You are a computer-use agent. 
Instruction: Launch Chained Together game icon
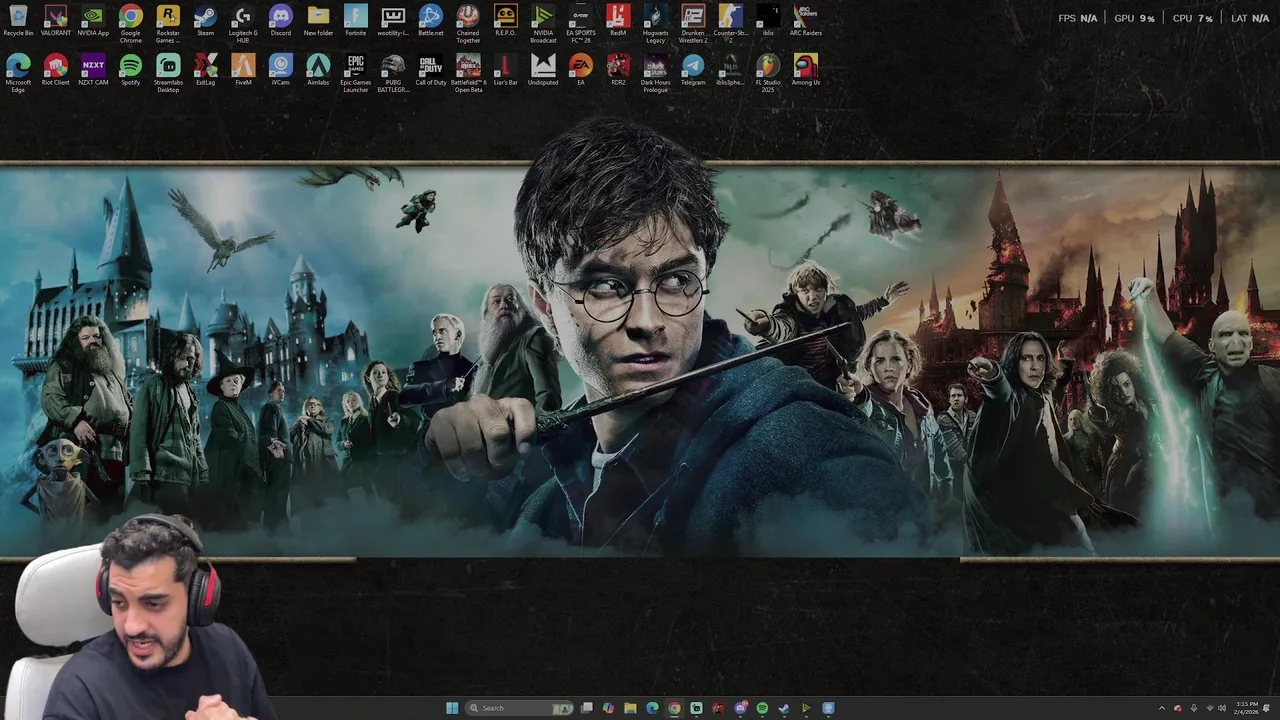(468, 24)
